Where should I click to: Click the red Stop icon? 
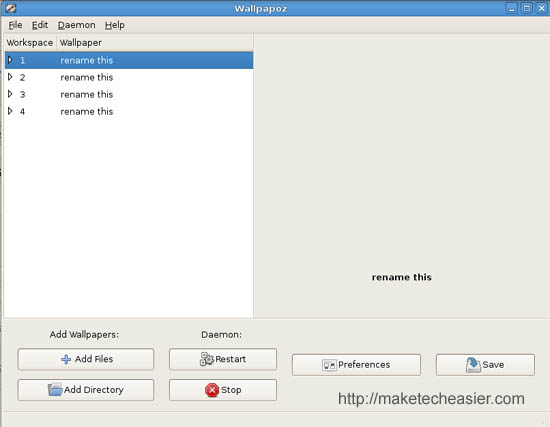[212, 390]
